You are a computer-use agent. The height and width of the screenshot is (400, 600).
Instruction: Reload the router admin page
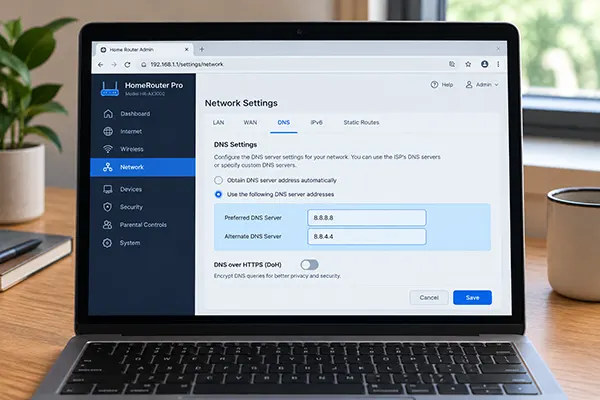pos(127,65)
